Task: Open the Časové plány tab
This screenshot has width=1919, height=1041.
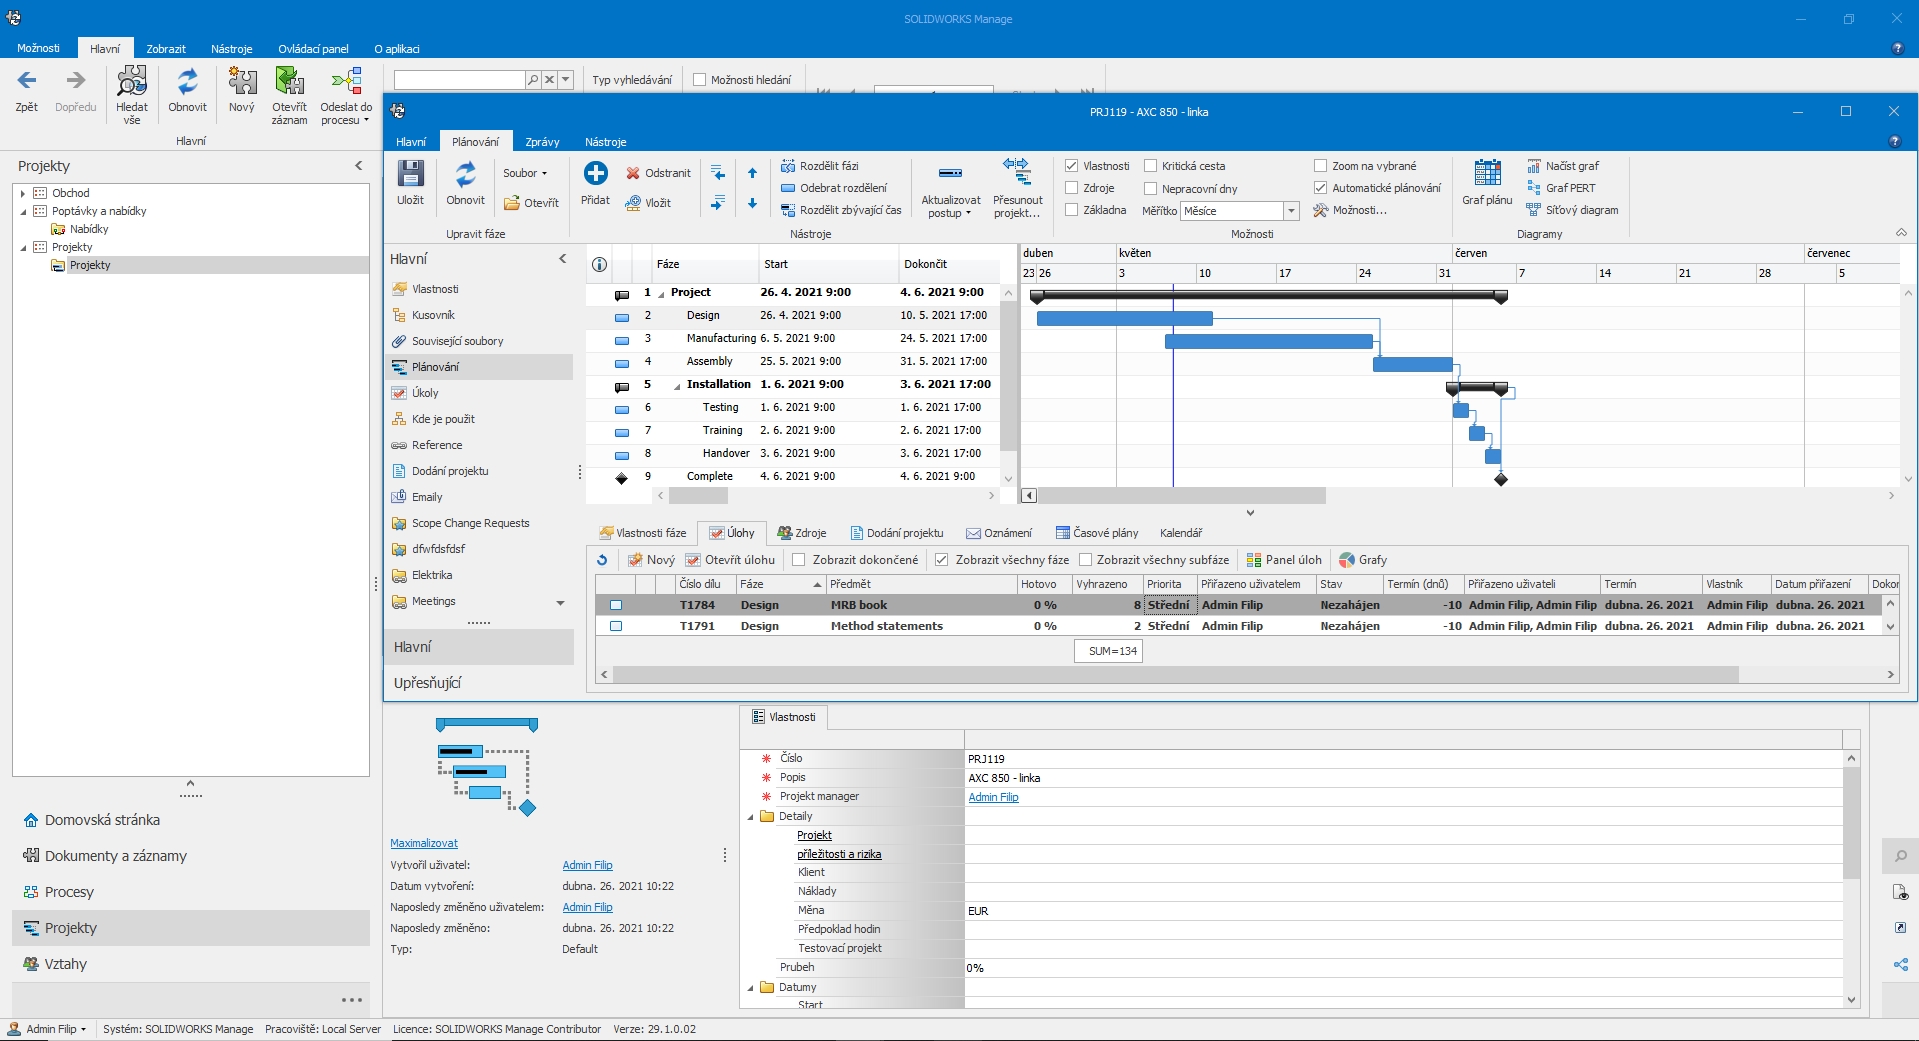Action: point(1097,533)
